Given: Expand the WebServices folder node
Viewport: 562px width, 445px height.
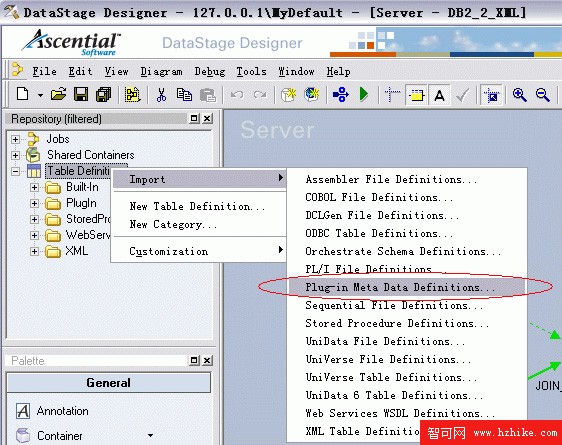Looking at the screenshot, I should click(x=34, y=235).
